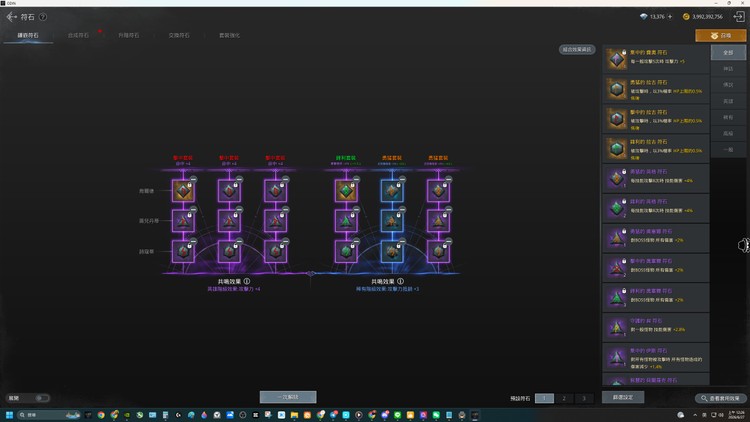Filter rune list by 全部
The width and height of the screenshot is (750, 422).
pos(728,53)
